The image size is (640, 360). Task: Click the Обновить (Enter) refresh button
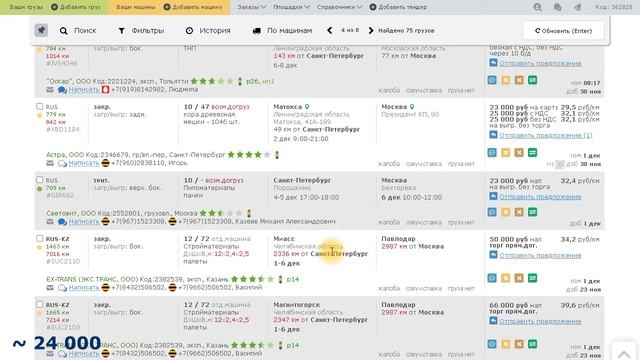[x=563, y=31]
